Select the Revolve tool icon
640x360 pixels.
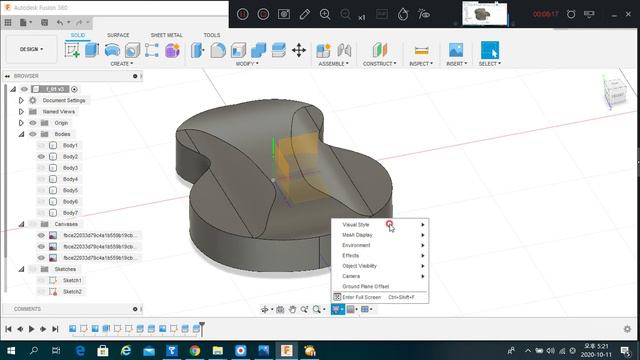pyautogui.click(x=112, y=50)
